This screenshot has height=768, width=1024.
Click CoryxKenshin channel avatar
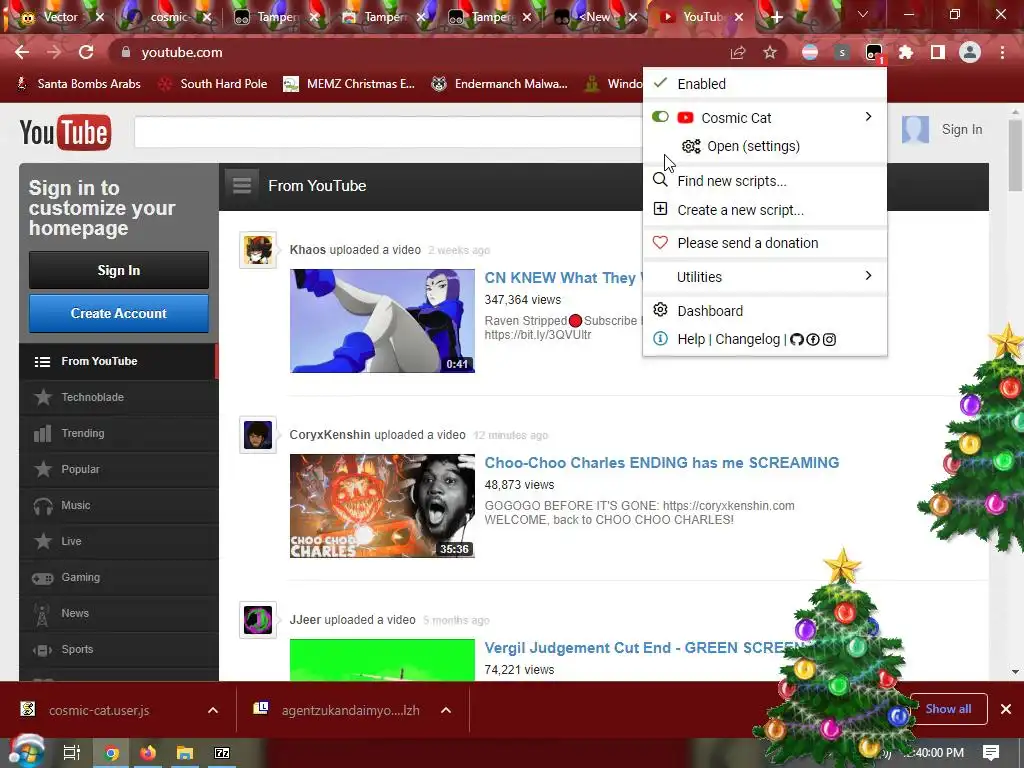[258, 435]
